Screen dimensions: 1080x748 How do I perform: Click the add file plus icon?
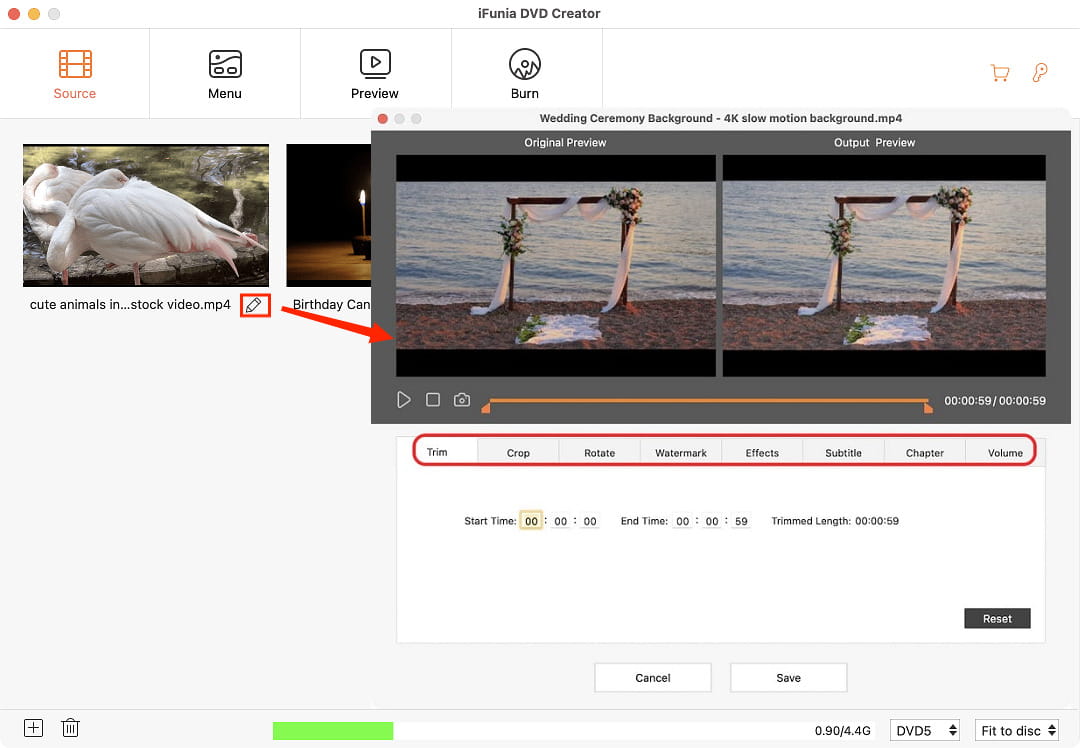[x=33, y=728]
